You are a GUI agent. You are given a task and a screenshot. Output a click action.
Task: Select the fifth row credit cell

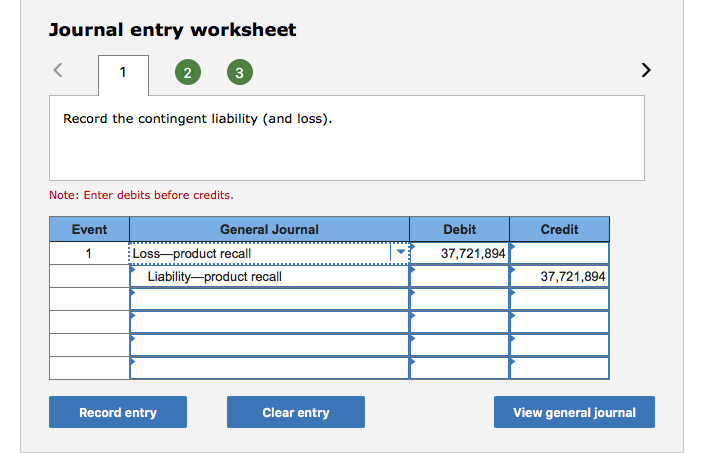560,345
